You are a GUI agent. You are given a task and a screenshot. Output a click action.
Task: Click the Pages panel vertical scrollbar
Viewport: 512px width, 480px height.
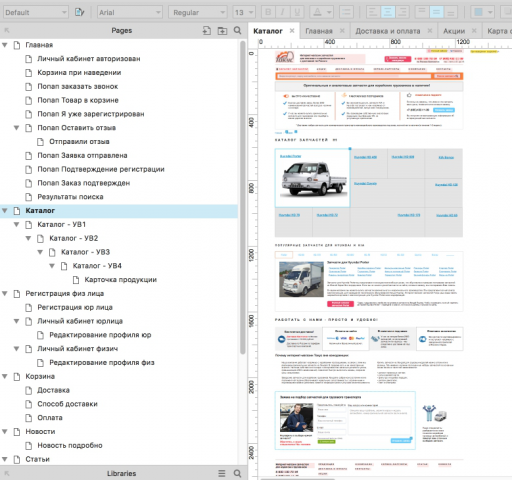point(243,197)
